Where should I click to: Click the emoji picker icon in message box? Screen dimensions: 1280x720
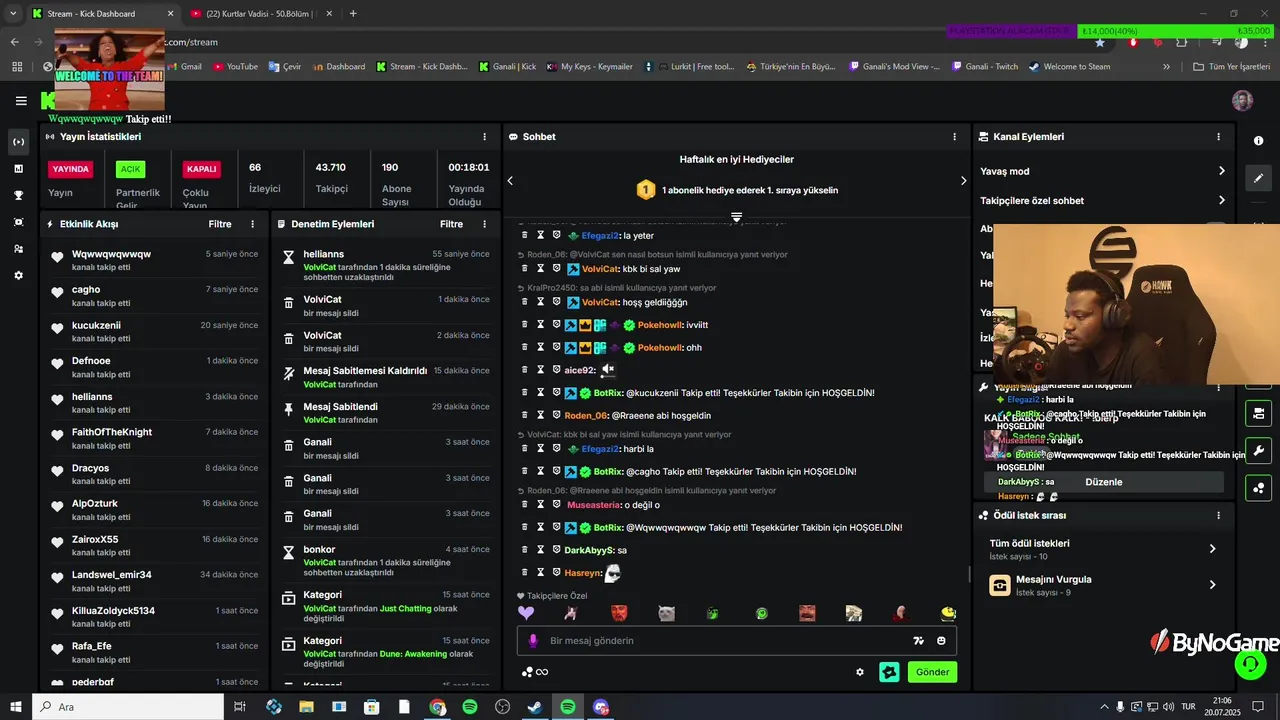(x=941, y=641)
